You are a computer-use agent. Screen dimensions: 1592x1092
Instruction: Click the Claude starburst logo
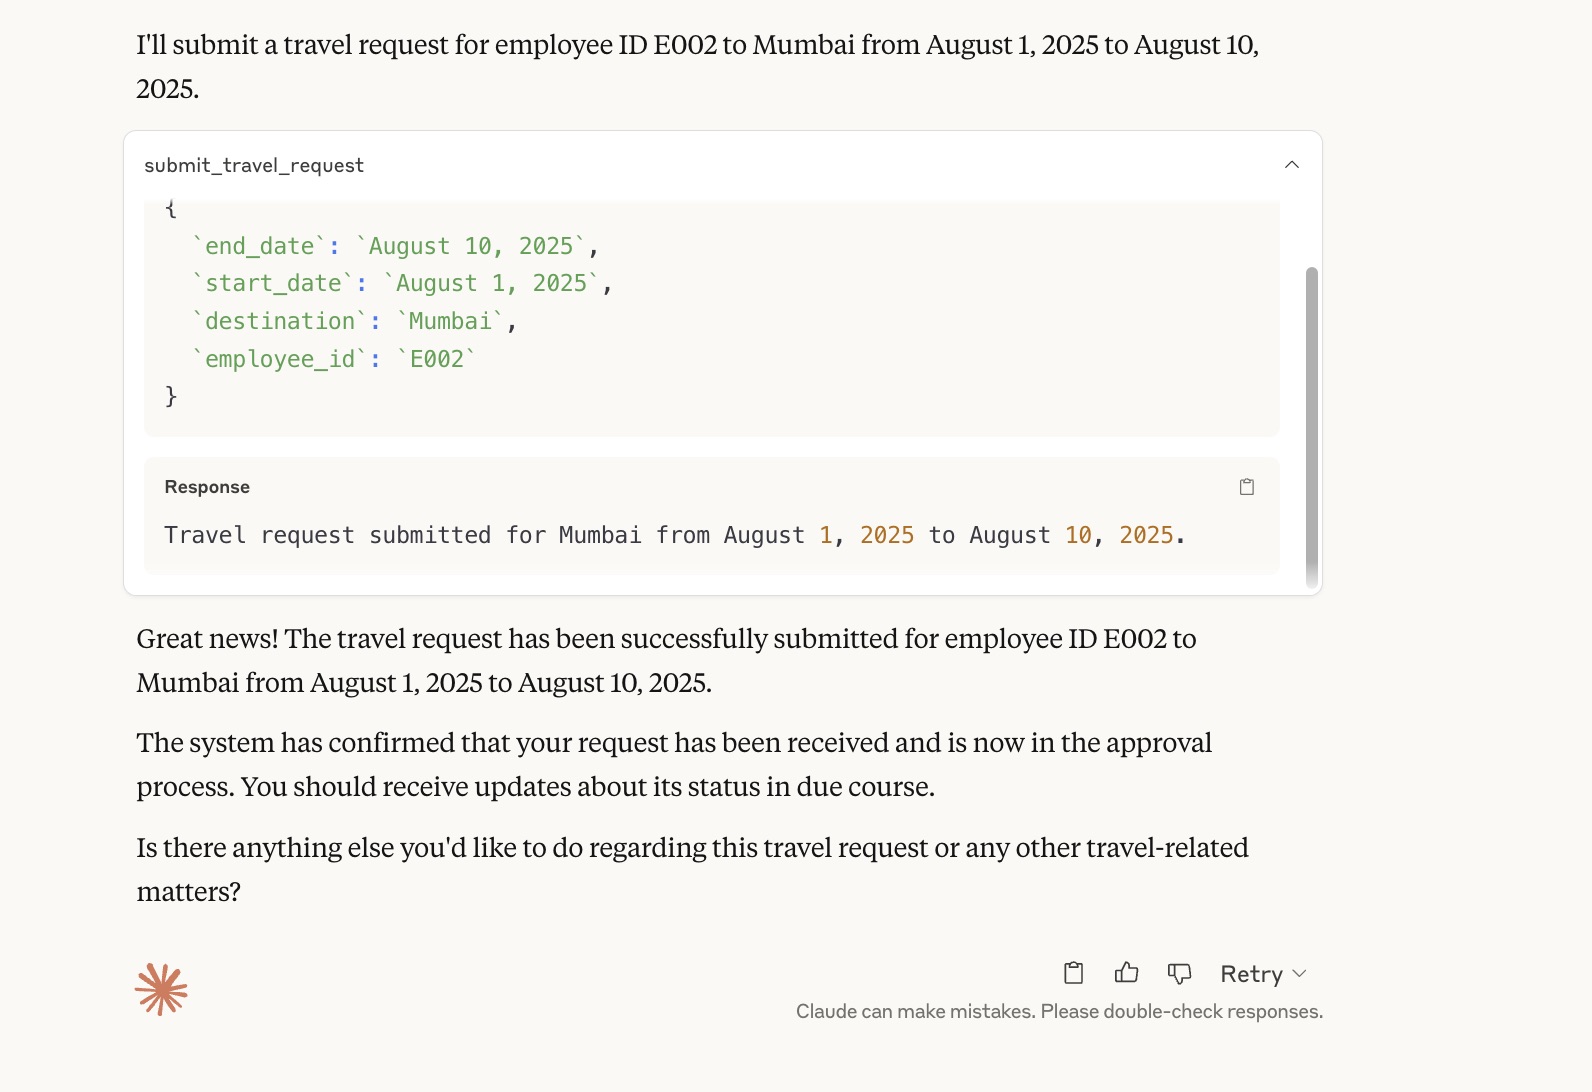pos(161,990)
